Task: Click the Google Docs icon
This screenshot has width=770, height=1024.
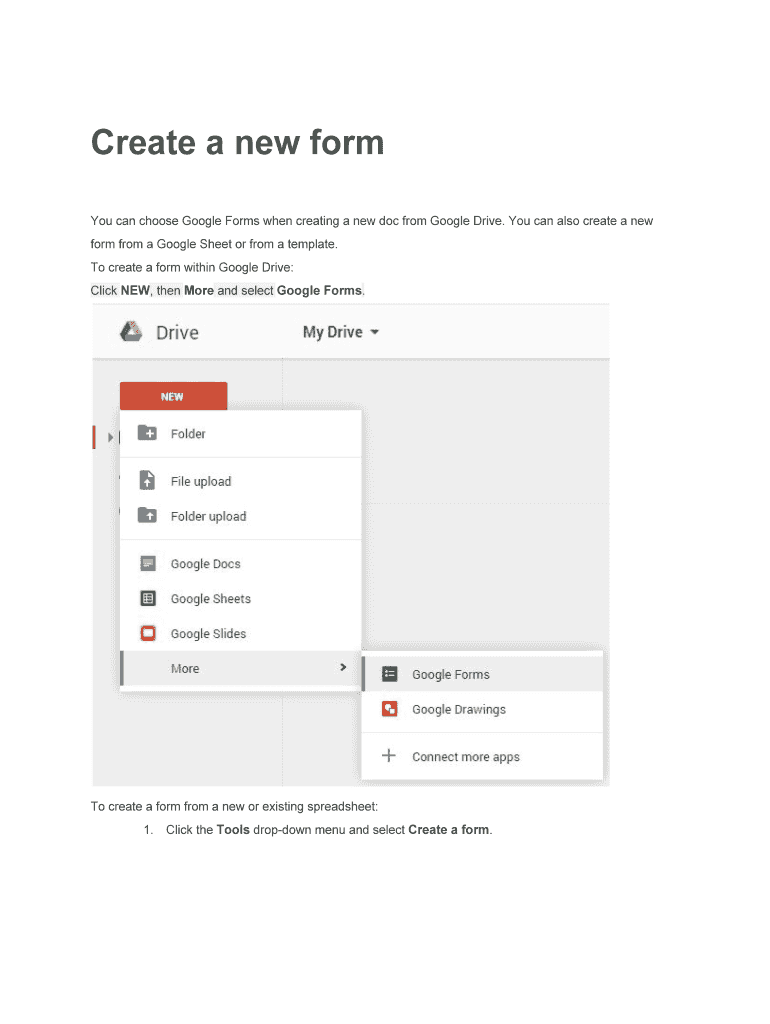Action: tap(147, 564)
